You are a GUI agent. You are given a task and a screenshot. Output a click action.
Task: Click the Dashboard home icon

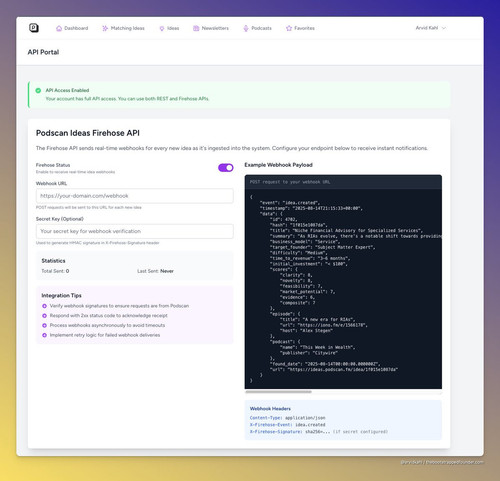click(59, 28)
